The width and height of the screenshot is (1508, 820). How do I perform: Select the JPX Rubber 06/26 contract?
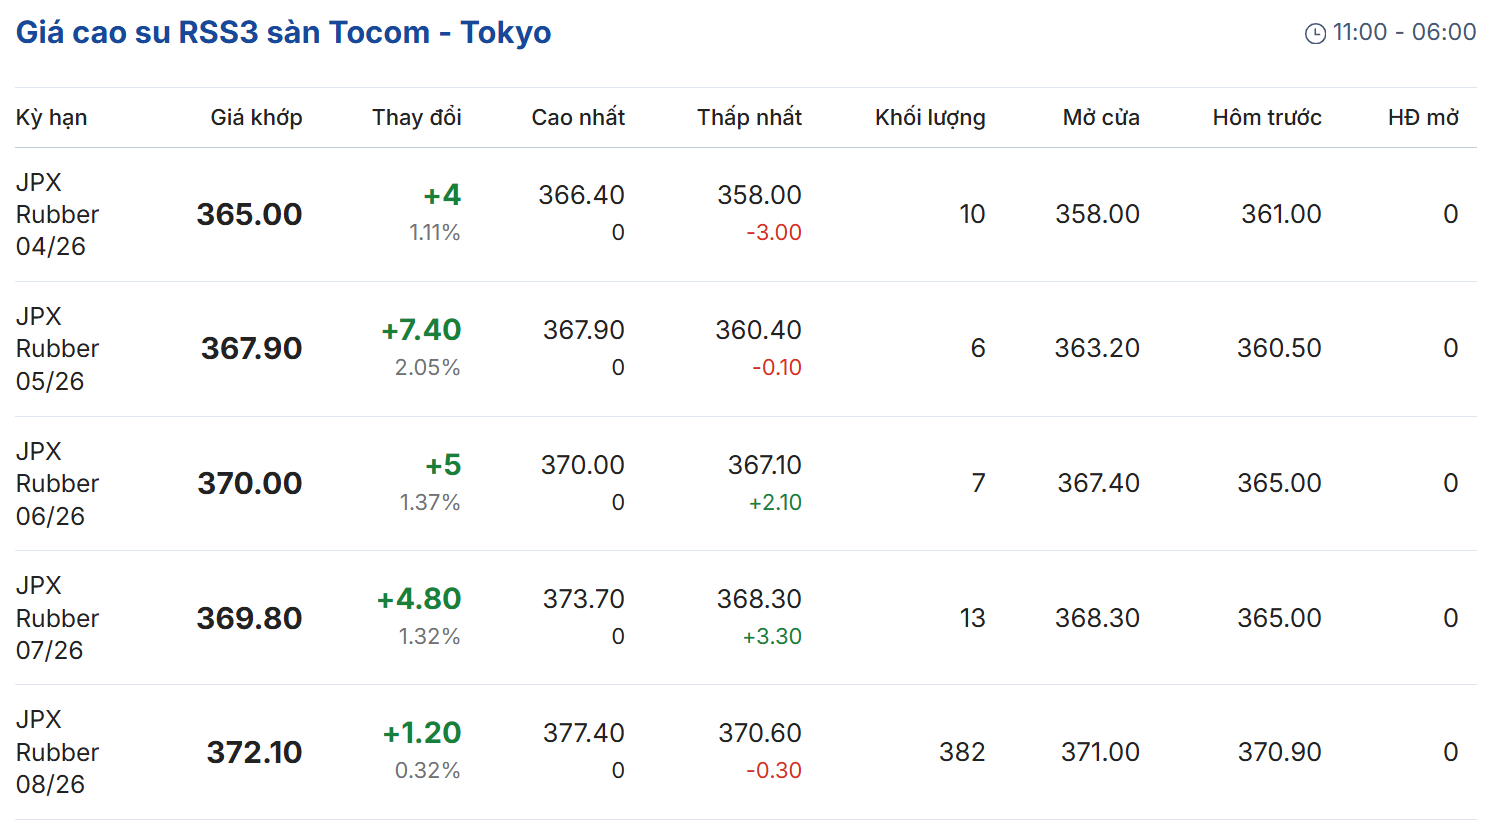coord(57,484)
